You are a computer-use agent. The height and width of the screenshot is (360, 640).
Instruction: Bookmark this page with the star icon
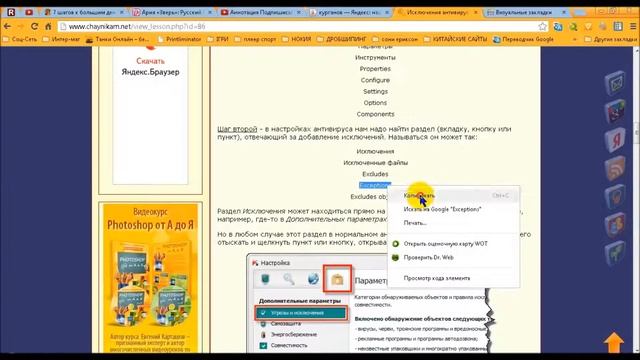coord(542,27)
